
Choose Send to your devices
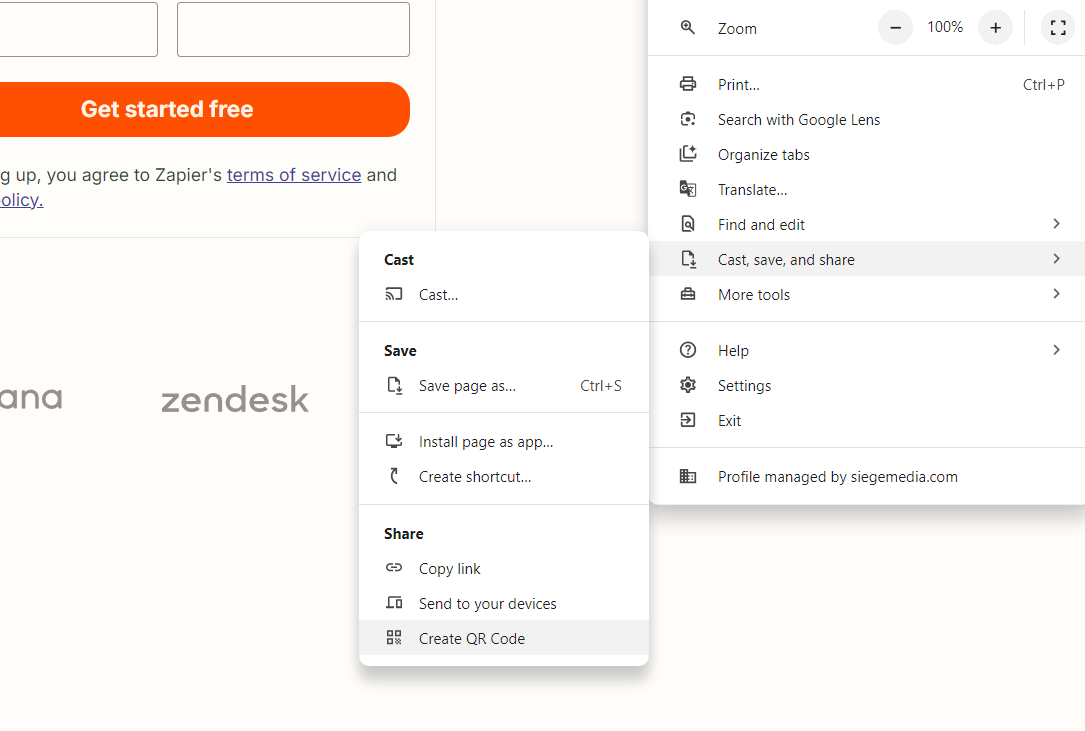tap(504, 604)
